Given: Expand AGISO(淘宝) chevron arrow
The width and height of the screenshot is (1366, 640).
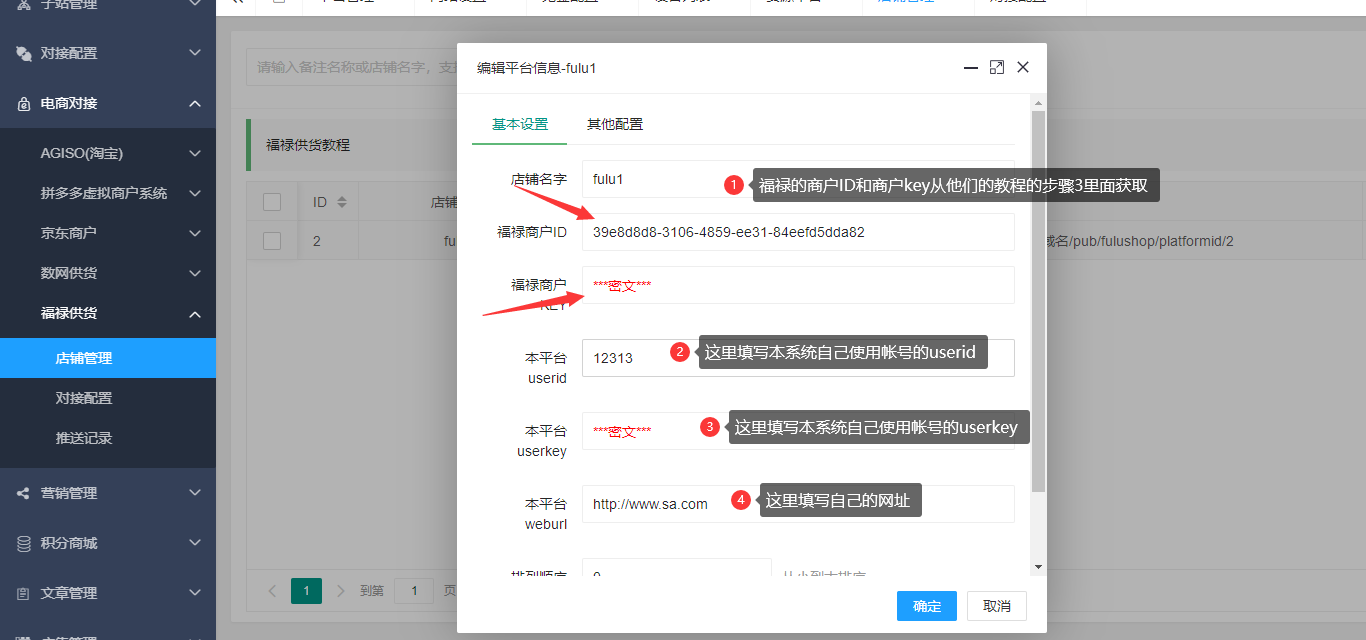Looking at the screenshot, I should pos(195,153).
